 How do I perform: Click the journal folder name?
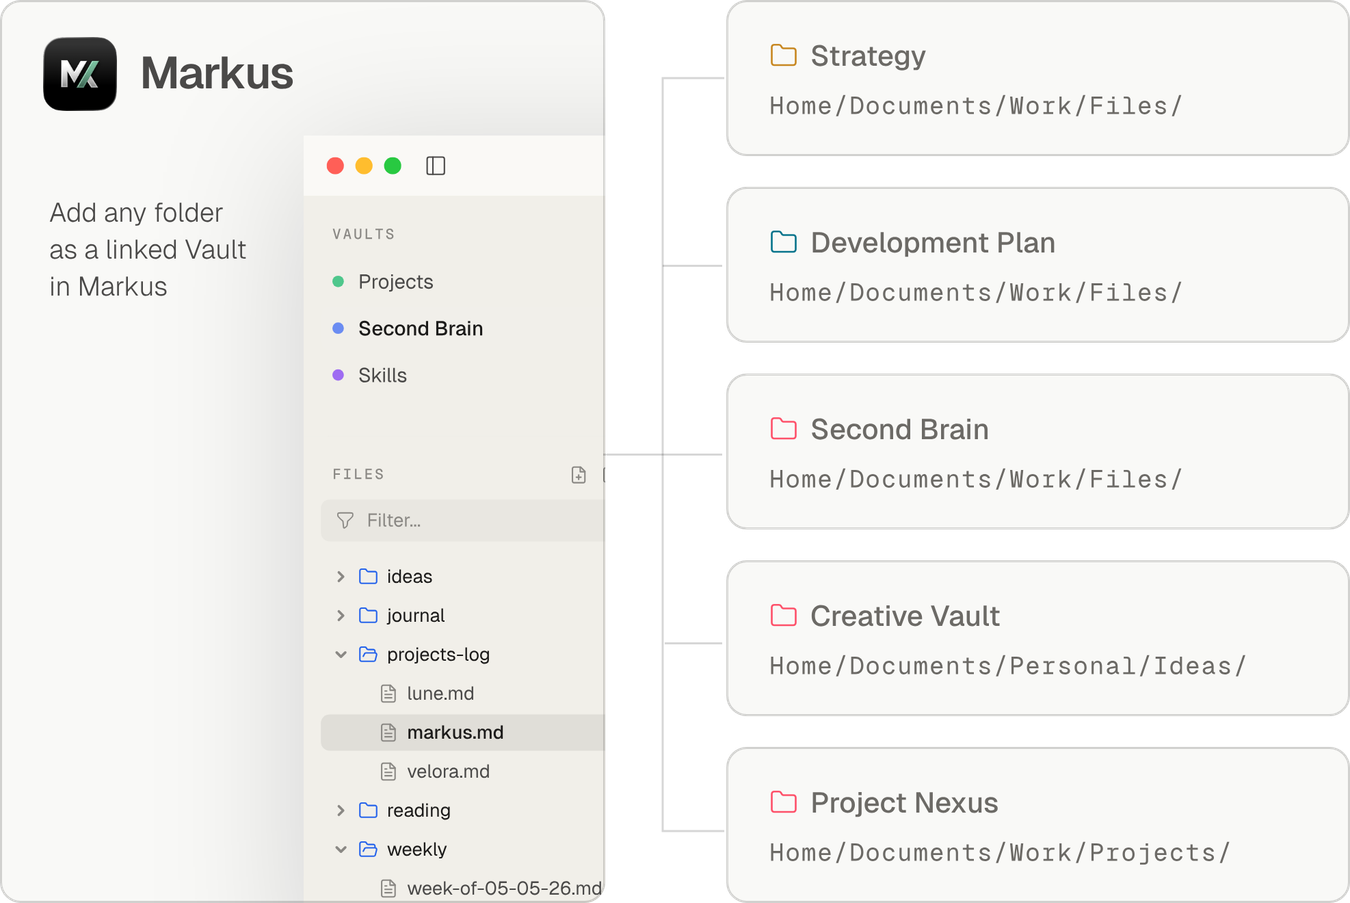pyautogui.click(x=416, y=615)
